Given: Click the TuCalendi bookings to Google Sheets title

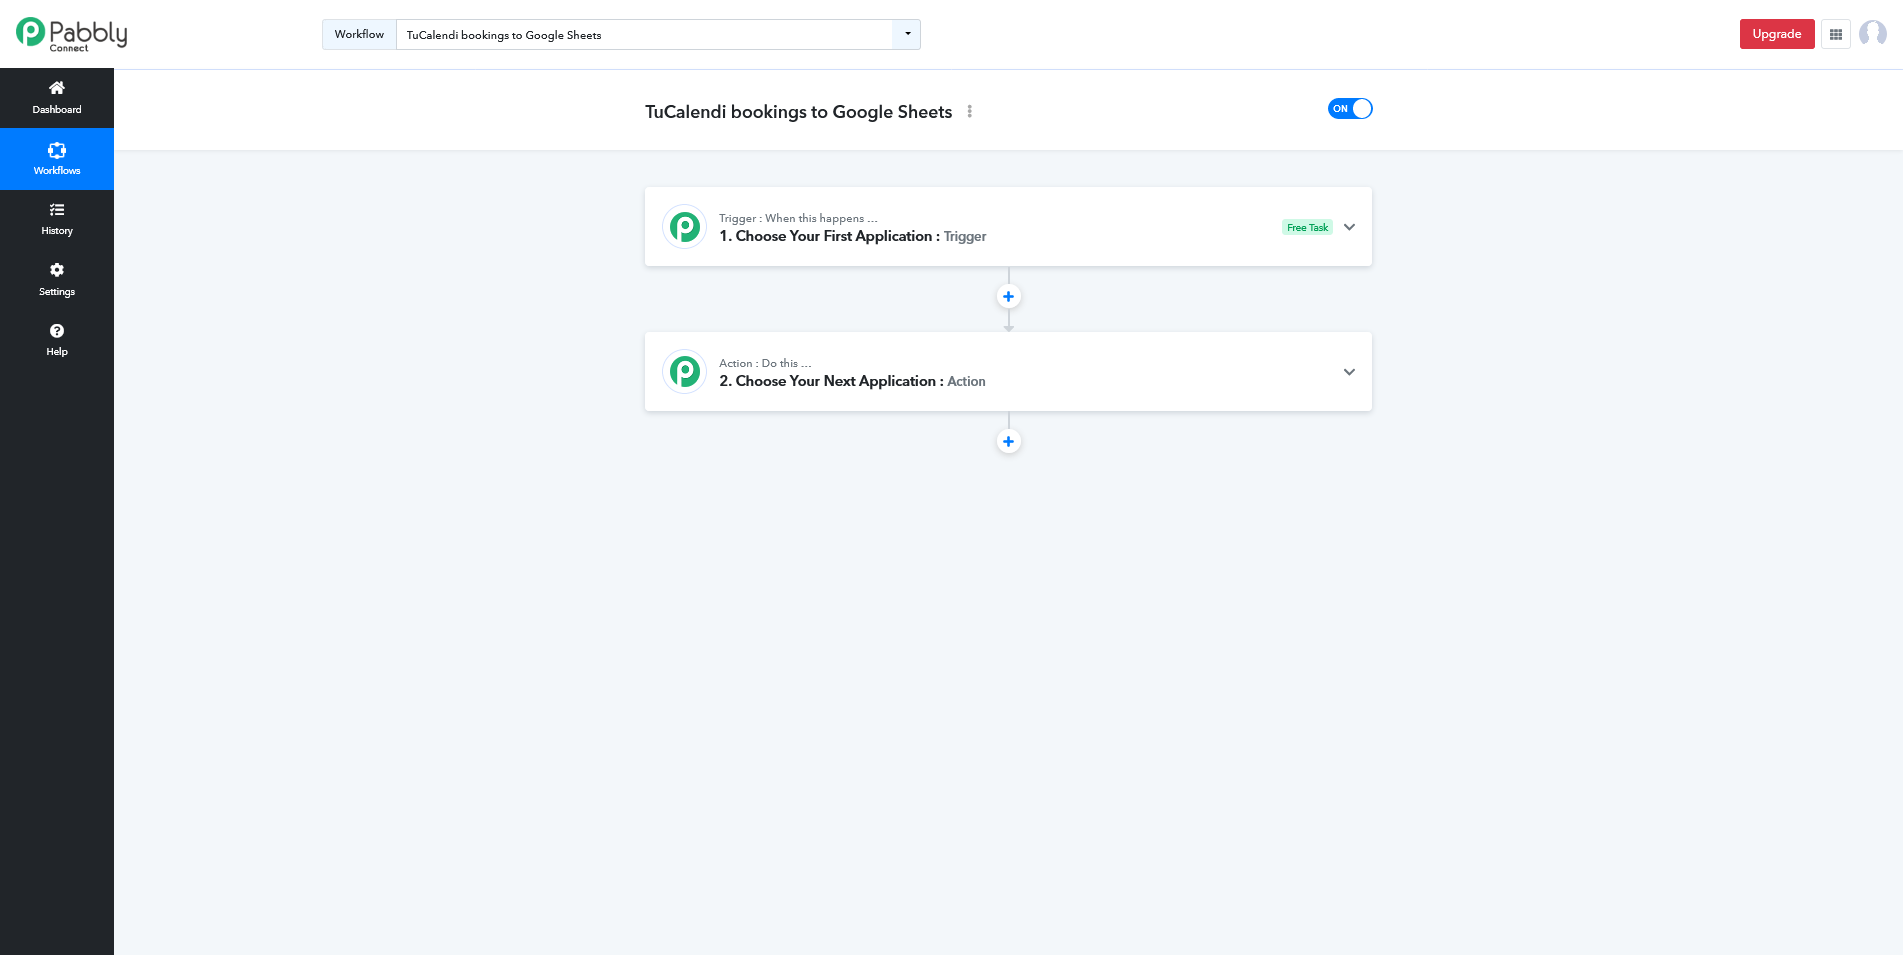Looking at the screenshot, I should (798, 112).
